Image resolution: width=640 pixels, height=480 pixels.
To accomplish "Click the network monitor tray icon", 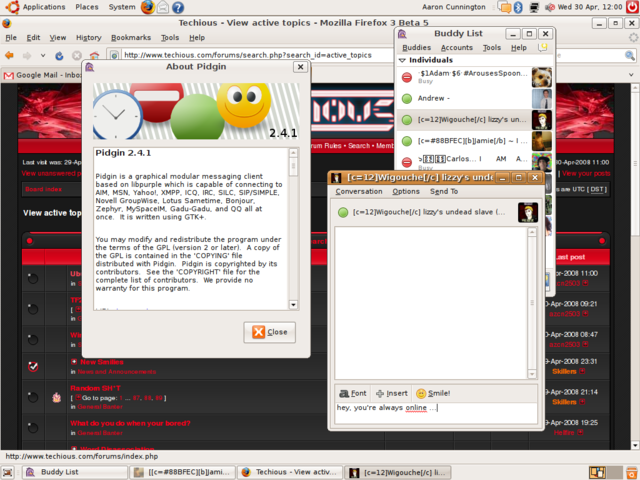I will point(533,7).
